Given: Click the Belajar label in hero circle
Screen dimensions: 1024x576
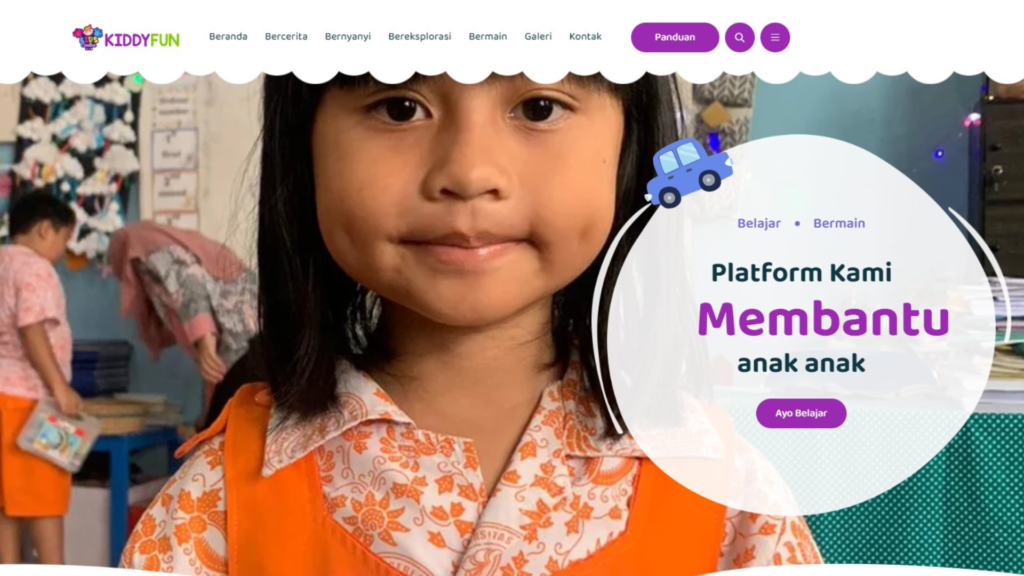Looking at the screenshot, I should click(x=759, y=223).
